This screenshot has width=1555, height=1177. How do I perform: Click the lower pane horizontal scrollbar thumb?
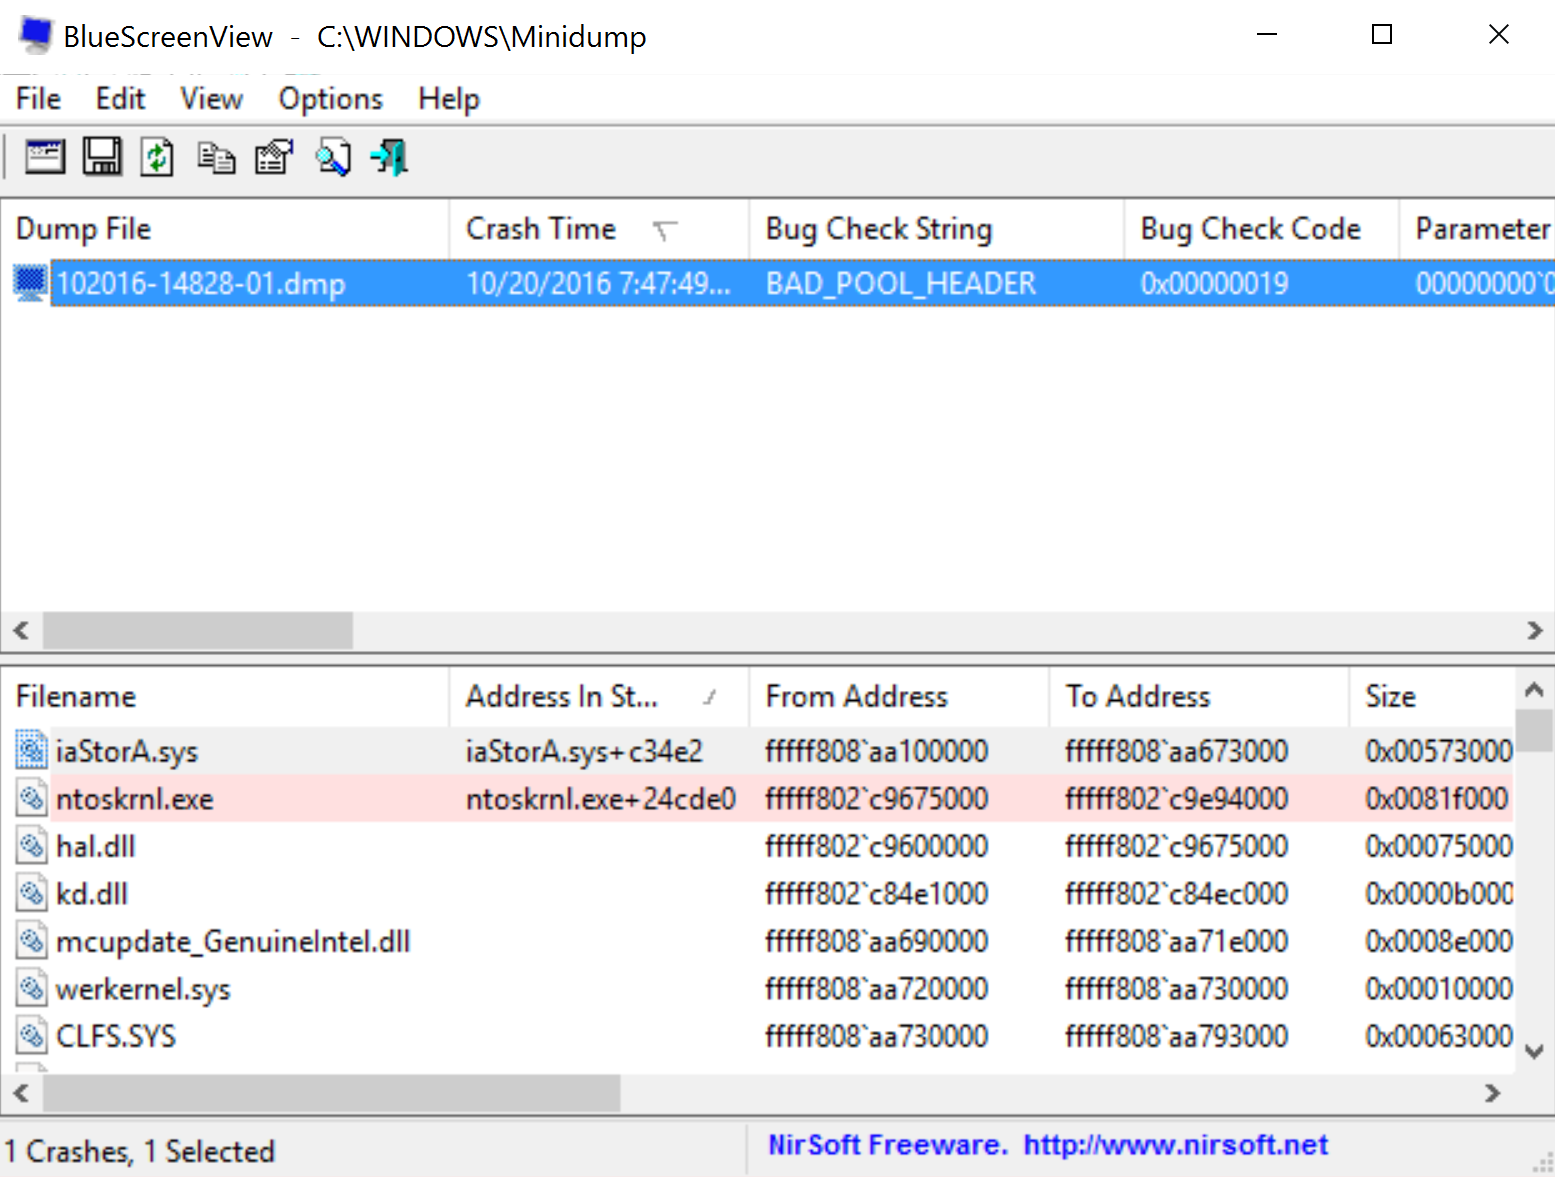(x=331, y=1093)
